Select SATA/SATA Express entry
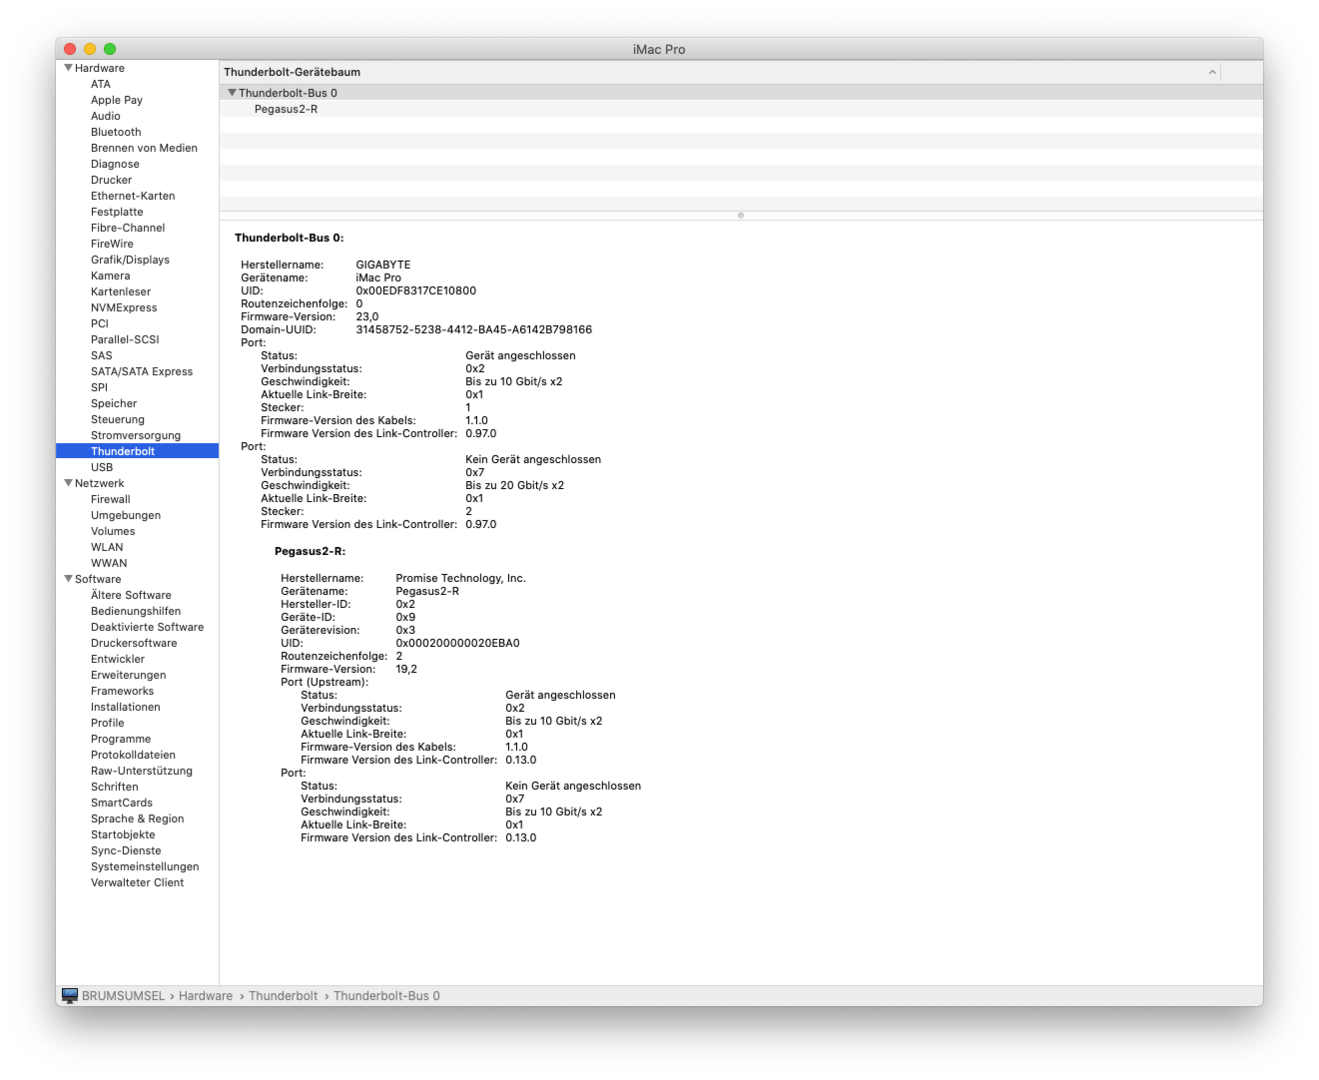1319x1080 pixels. pos(142,372)
